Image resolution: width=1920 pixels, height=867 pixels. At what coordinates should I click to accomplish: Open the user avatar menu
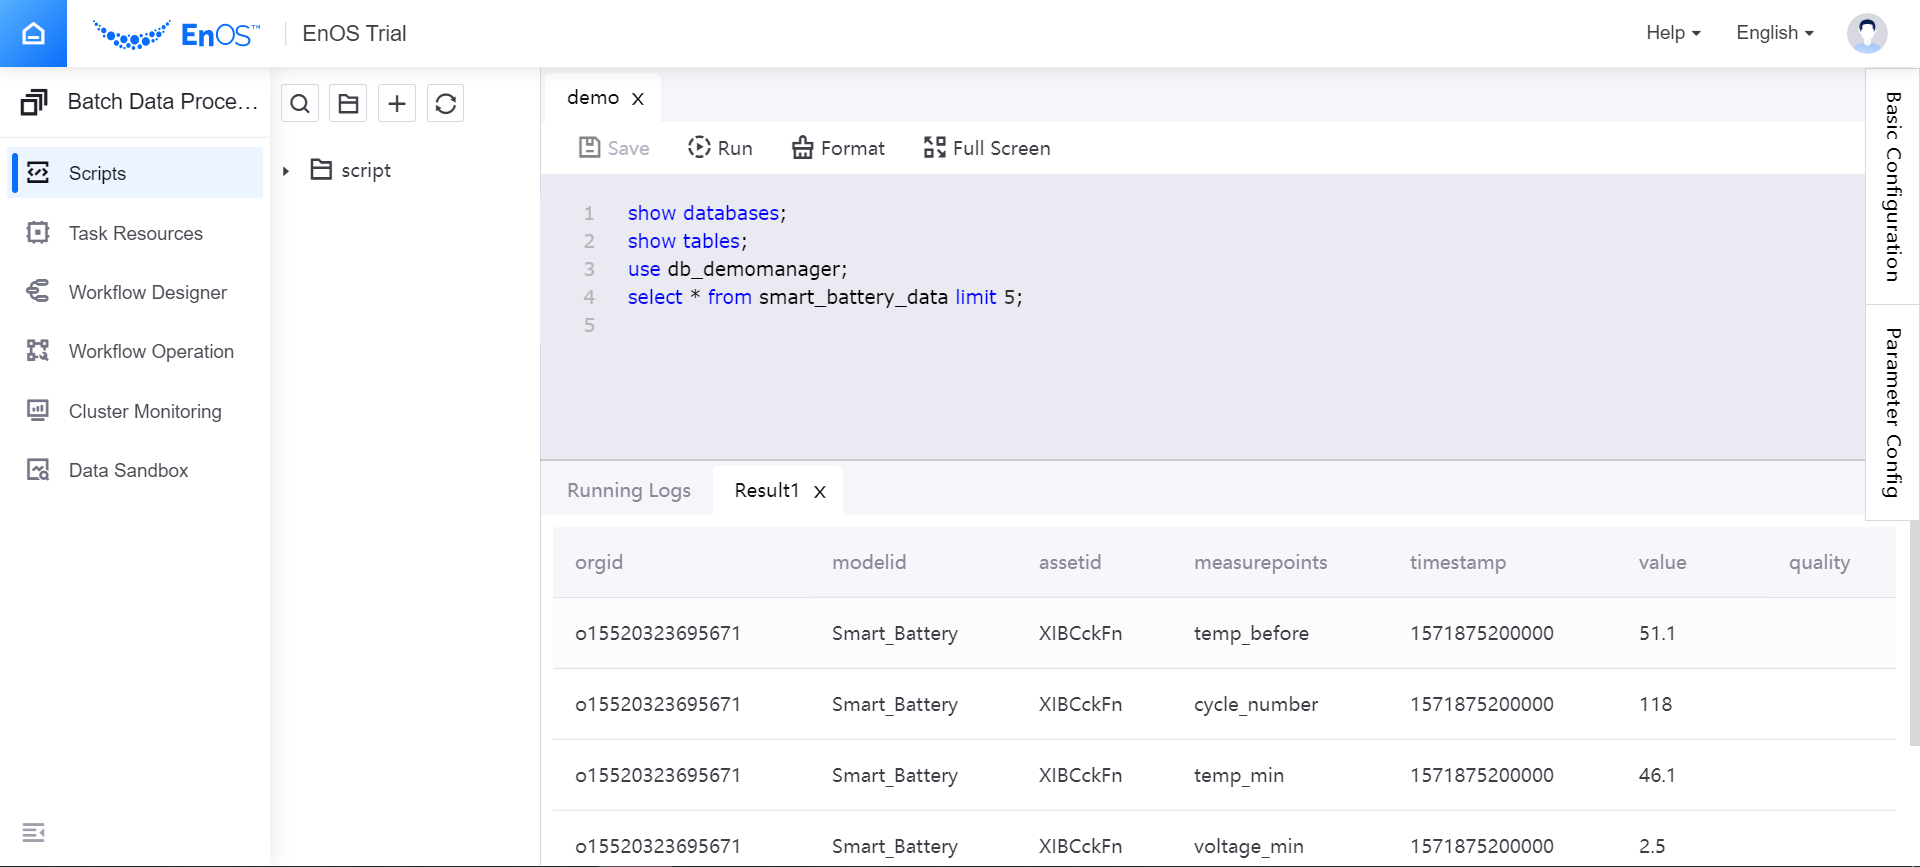click(x=1867, y=33)
